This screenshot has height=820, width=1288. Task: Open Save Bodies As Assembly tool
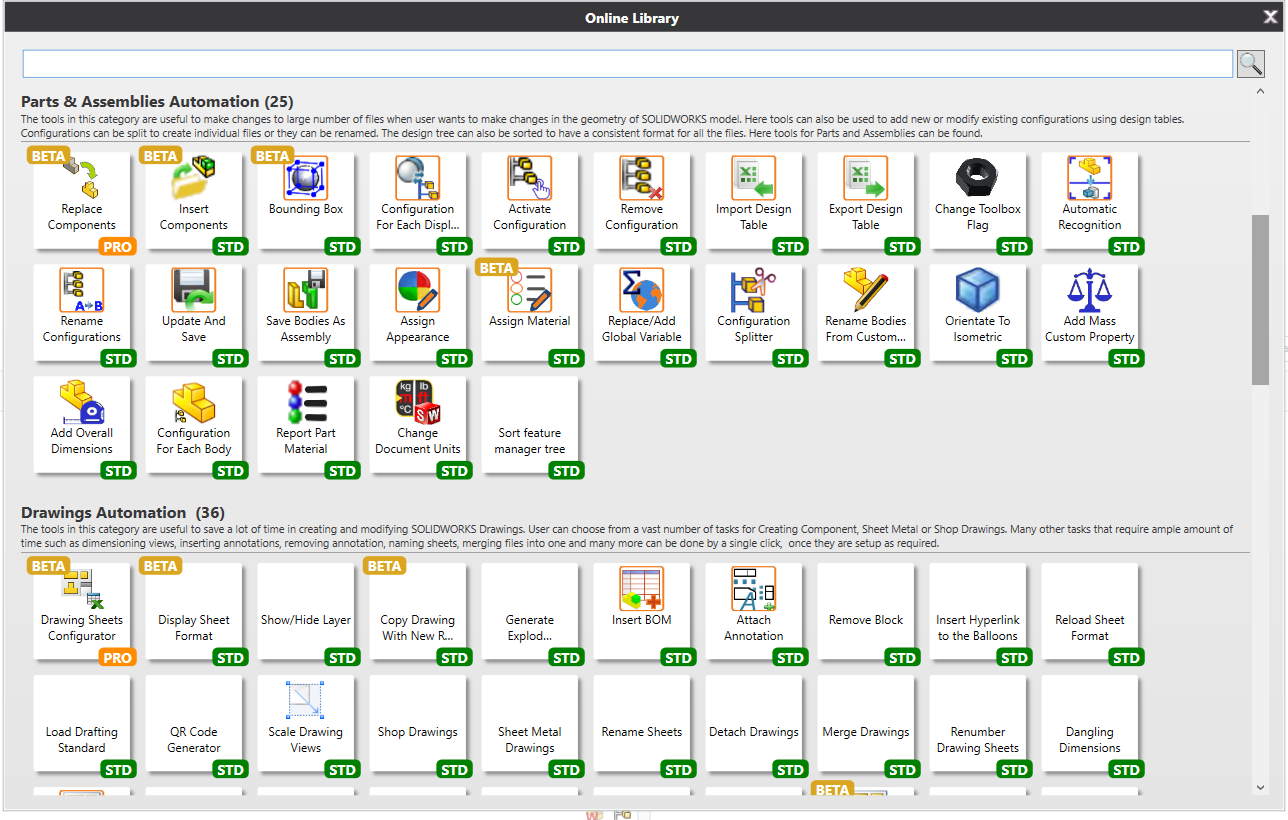(306, 313)
